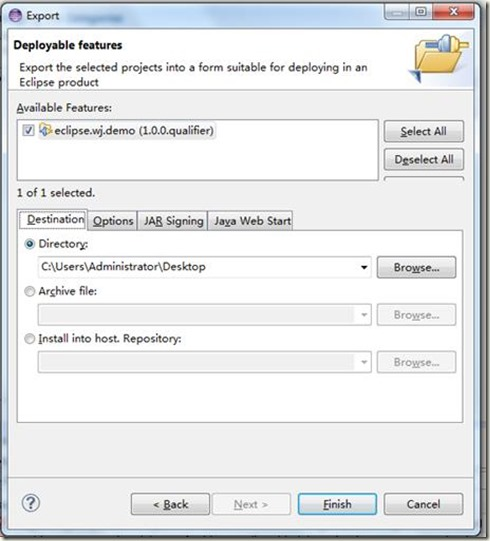490x541 pixels.
Task: Cancel the Export dialog
Action: point(423,504)
